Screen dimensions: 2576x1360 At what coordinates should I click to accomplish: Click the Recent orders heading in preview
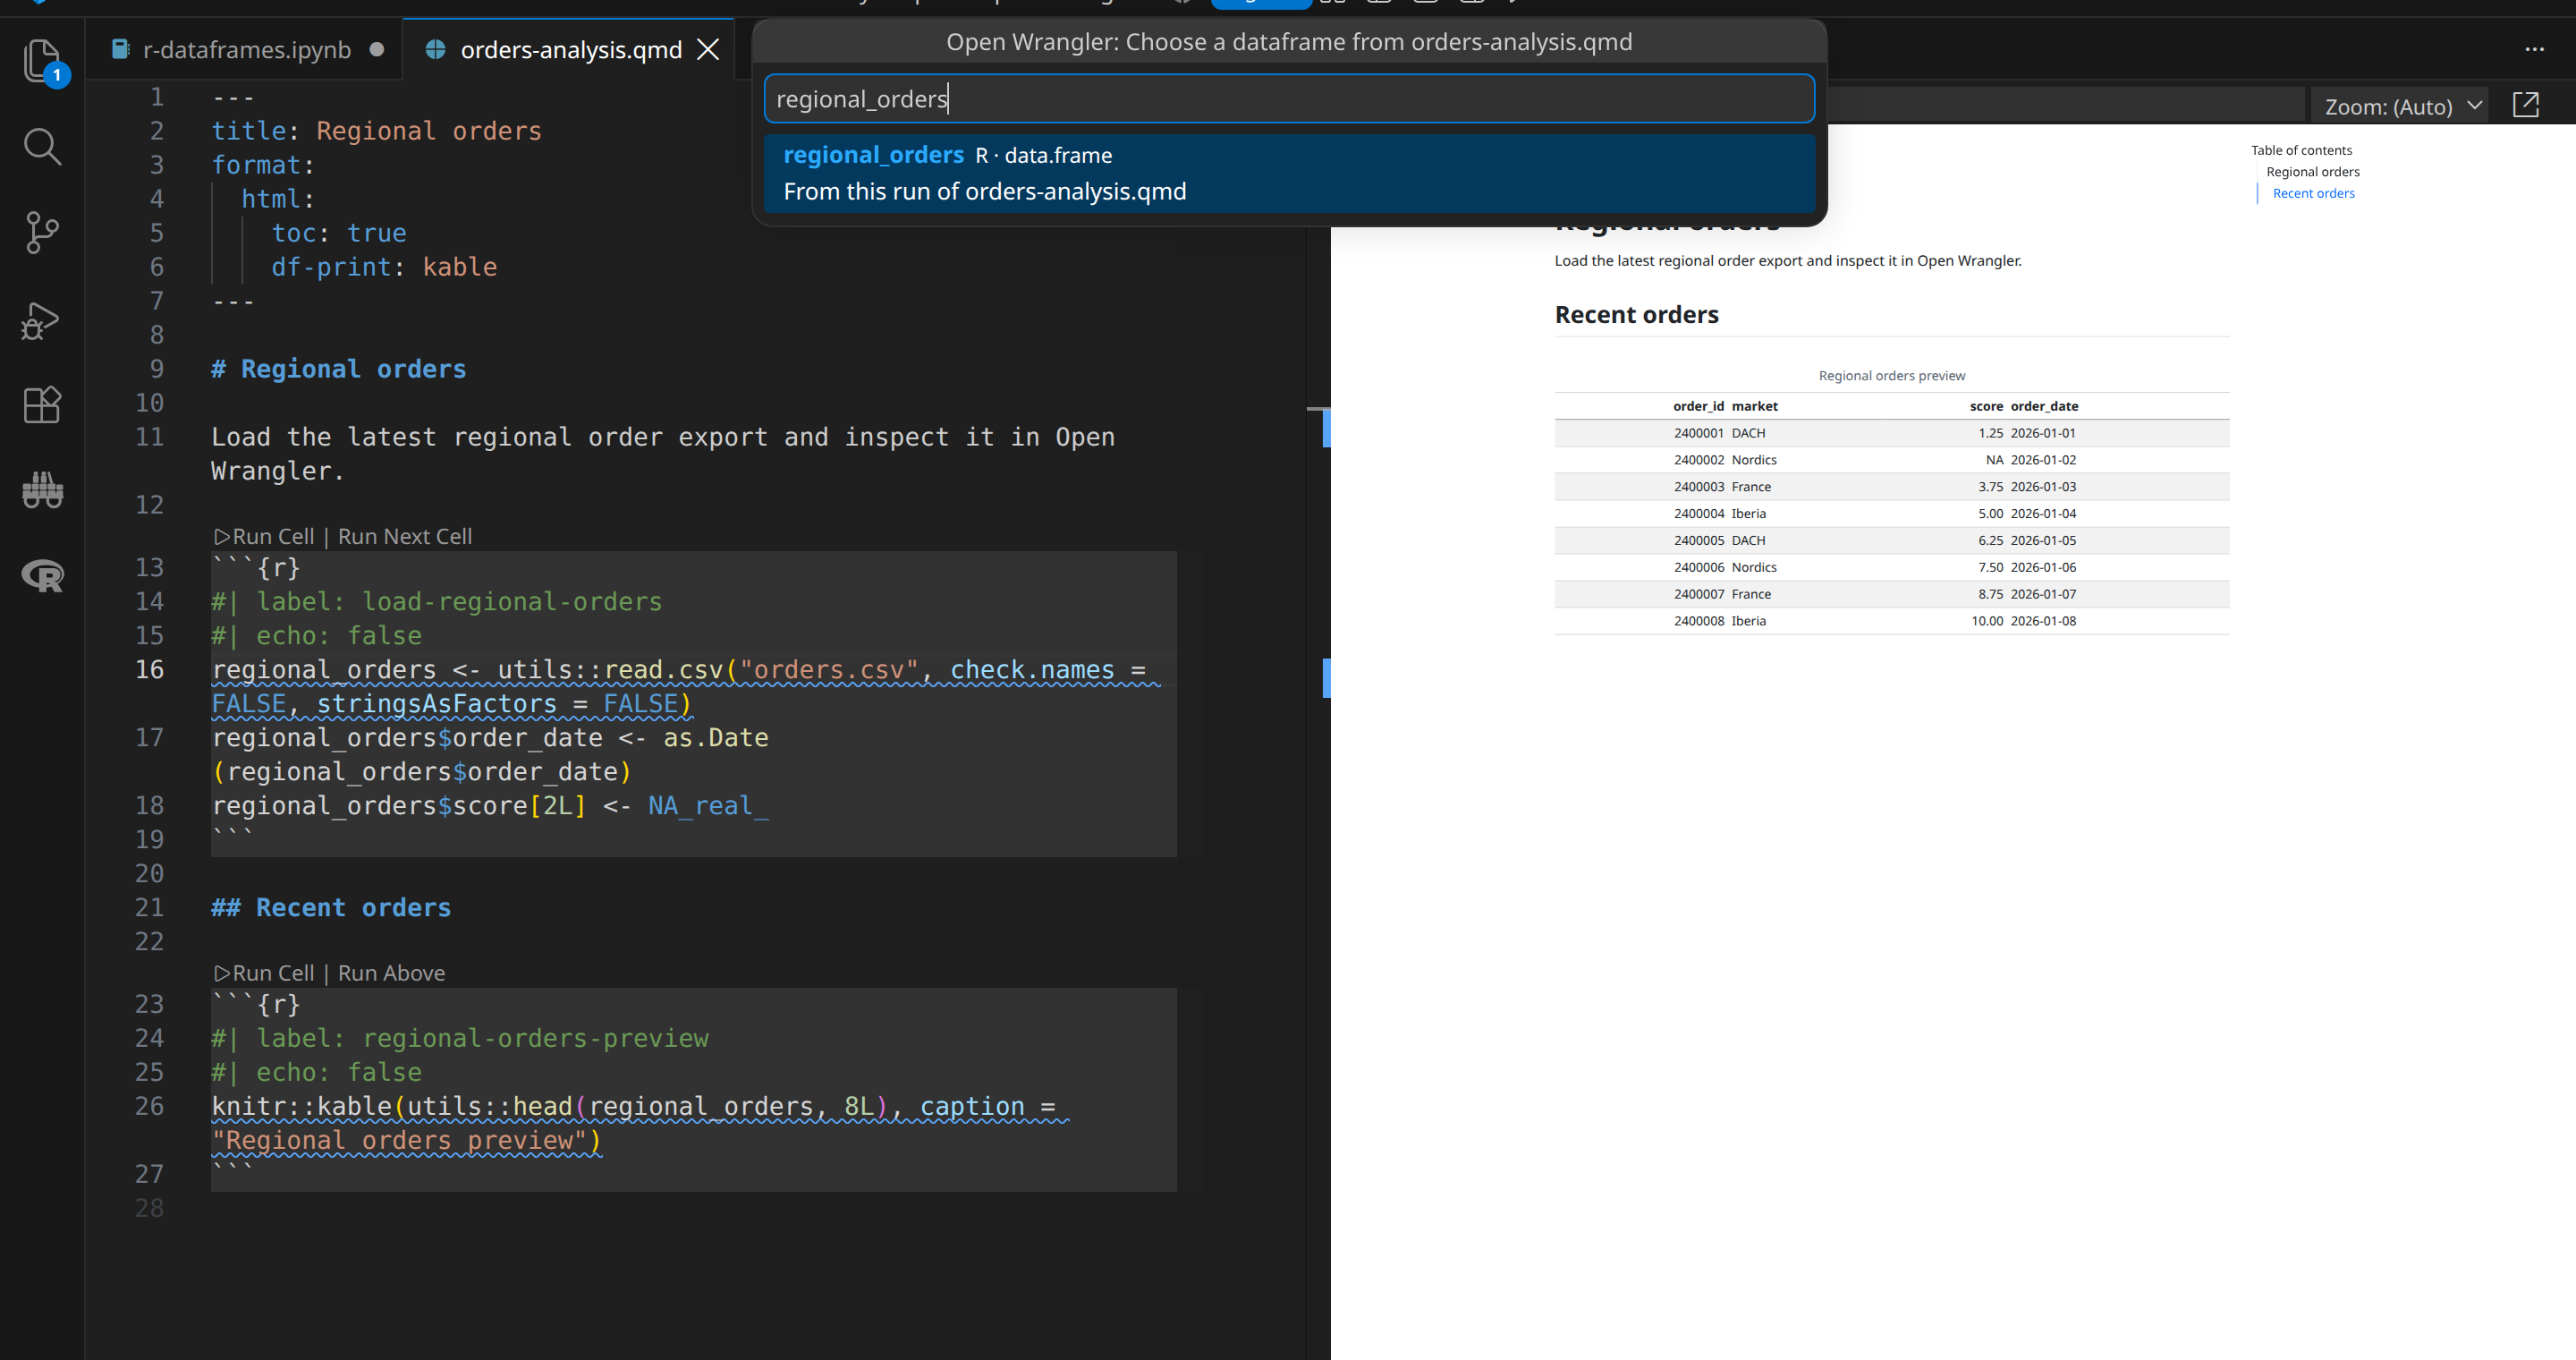(1636, 315)
